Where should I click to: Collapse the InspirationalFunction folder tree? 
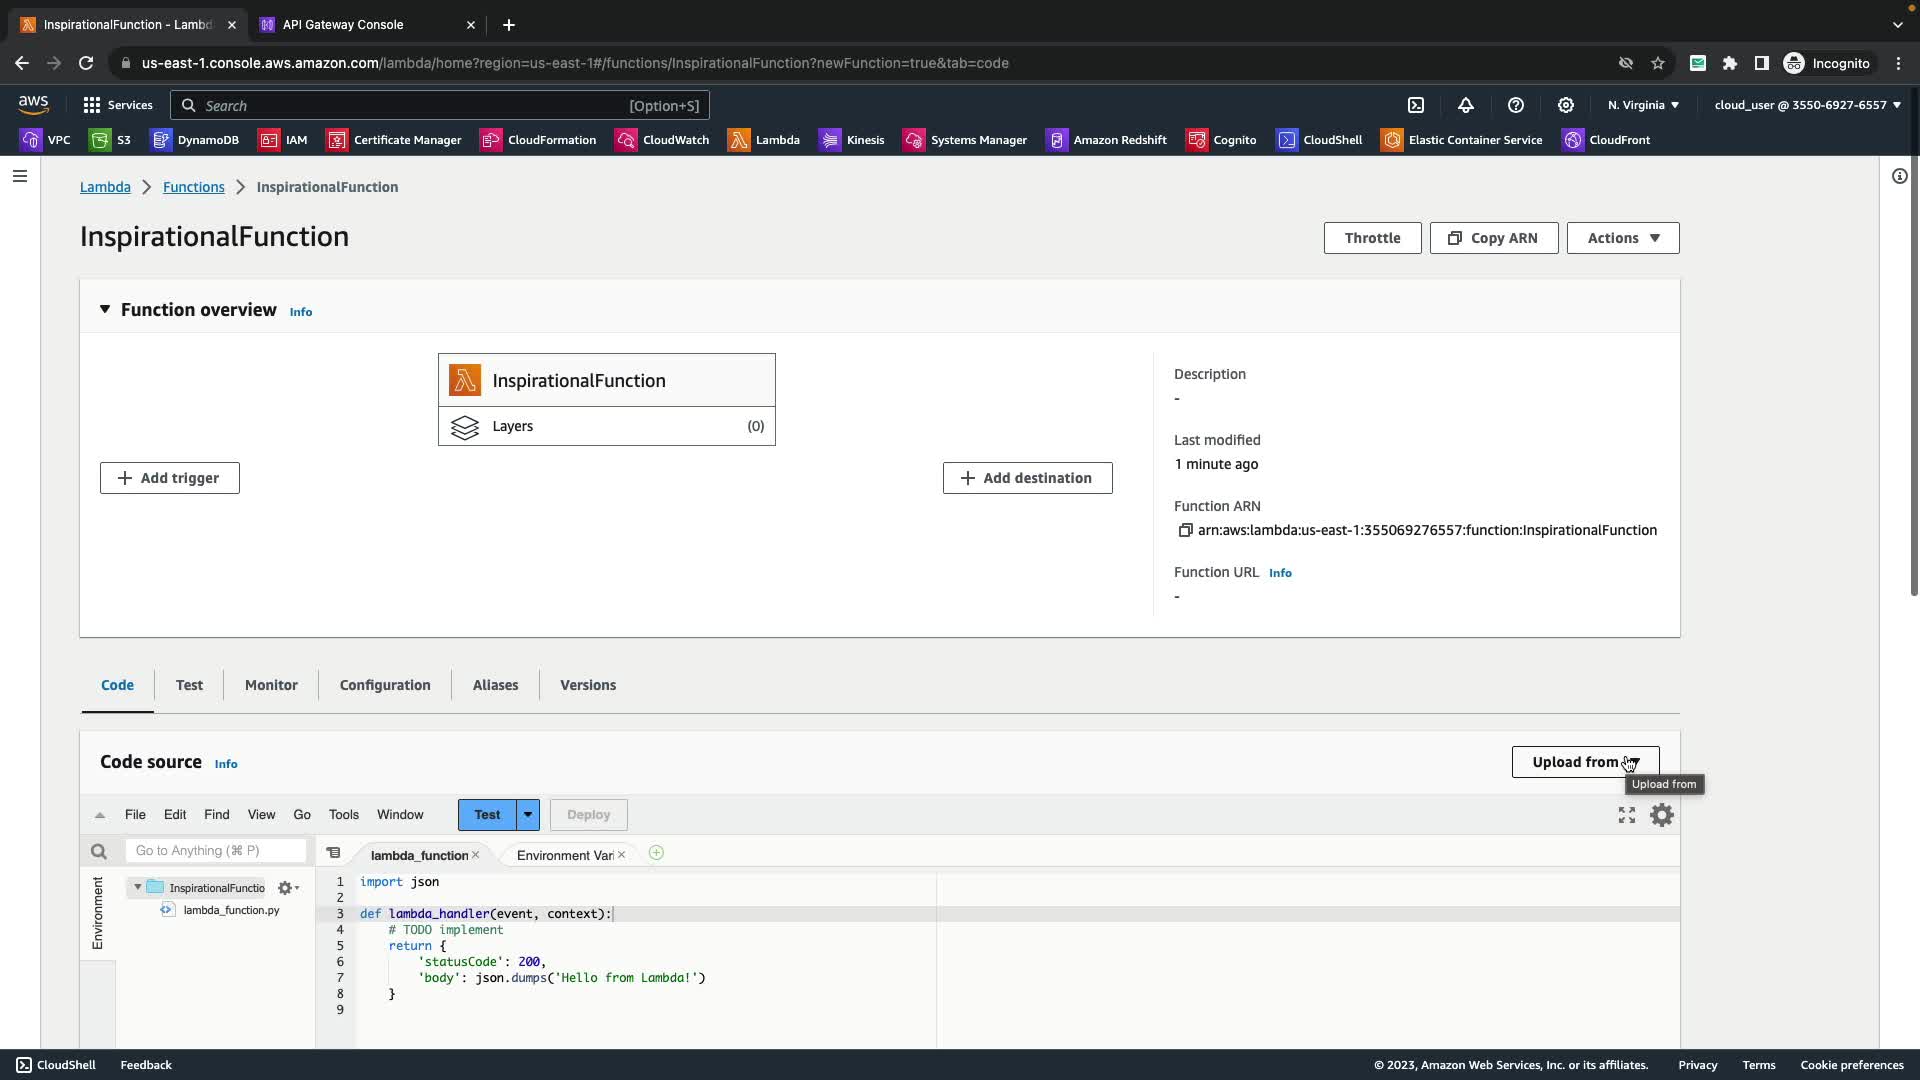(138, 887)
